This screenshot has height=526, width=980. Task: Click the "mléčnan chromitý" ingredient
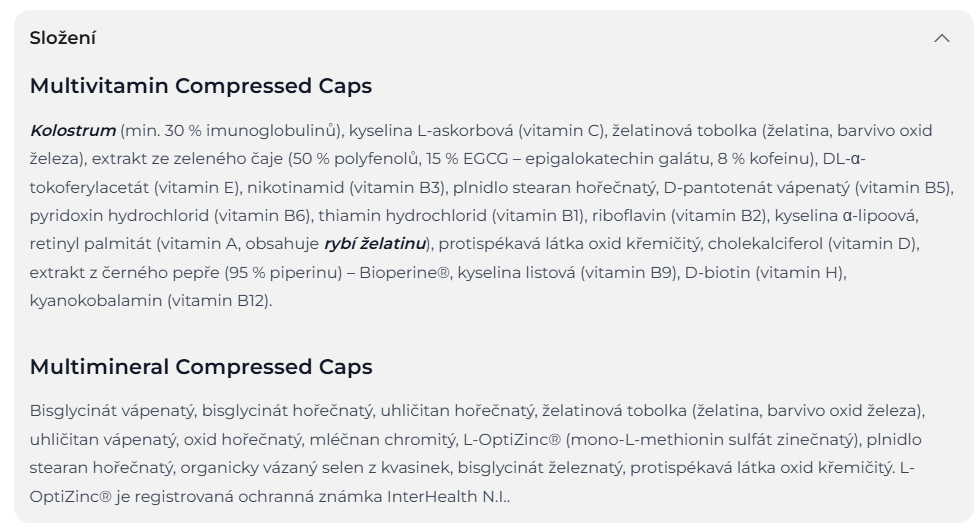[421, 439]
